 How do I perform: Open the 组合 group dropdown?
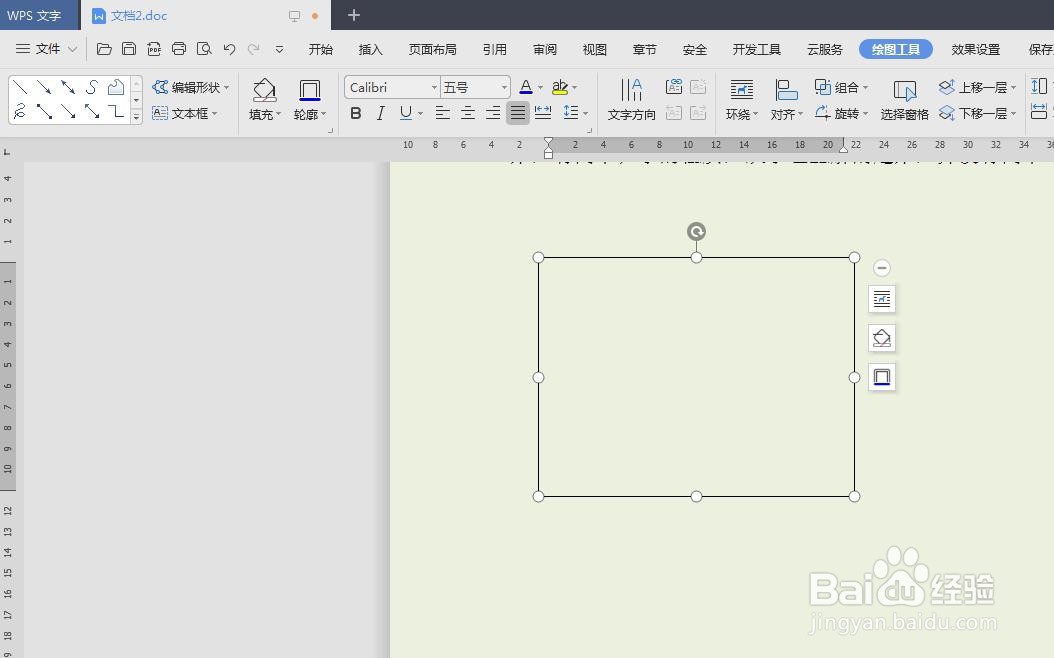coord(842,87)
